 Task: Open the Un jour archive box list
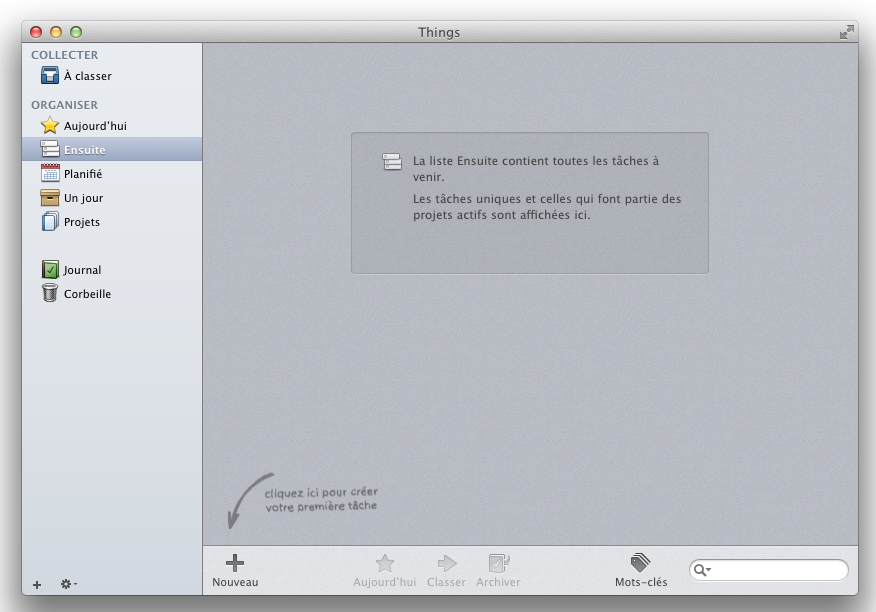click(83, 198)
